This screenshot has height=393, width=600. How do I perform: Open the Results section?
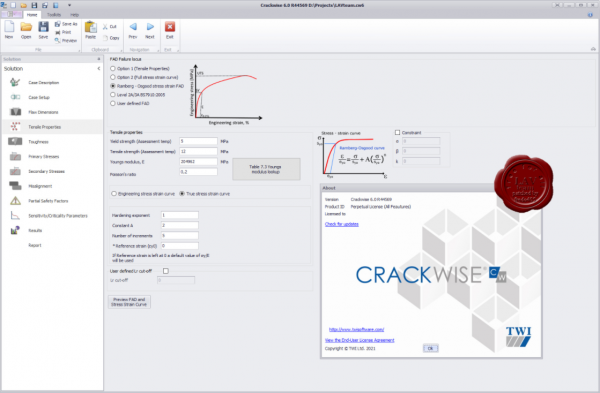pos(35,230)
